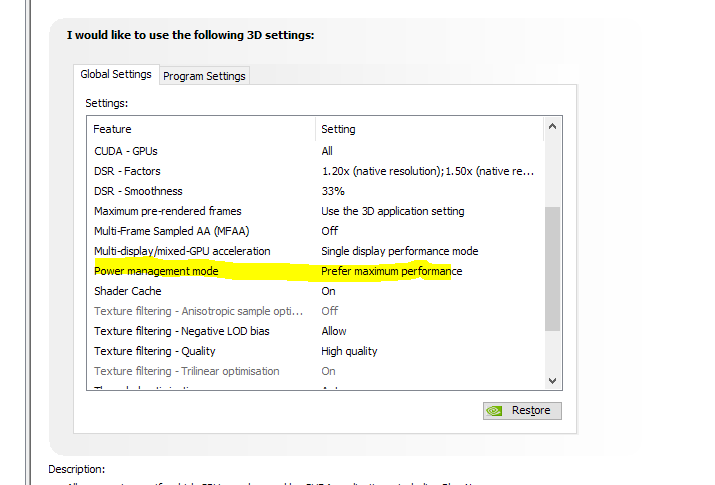
Task: Select Maximum pre-rendered frames row
Action: coord(316,211)
